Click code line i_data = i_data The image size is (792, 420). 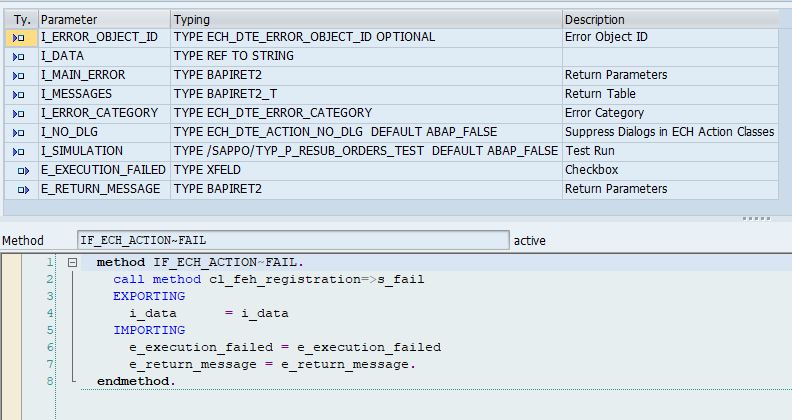(209, 313)
